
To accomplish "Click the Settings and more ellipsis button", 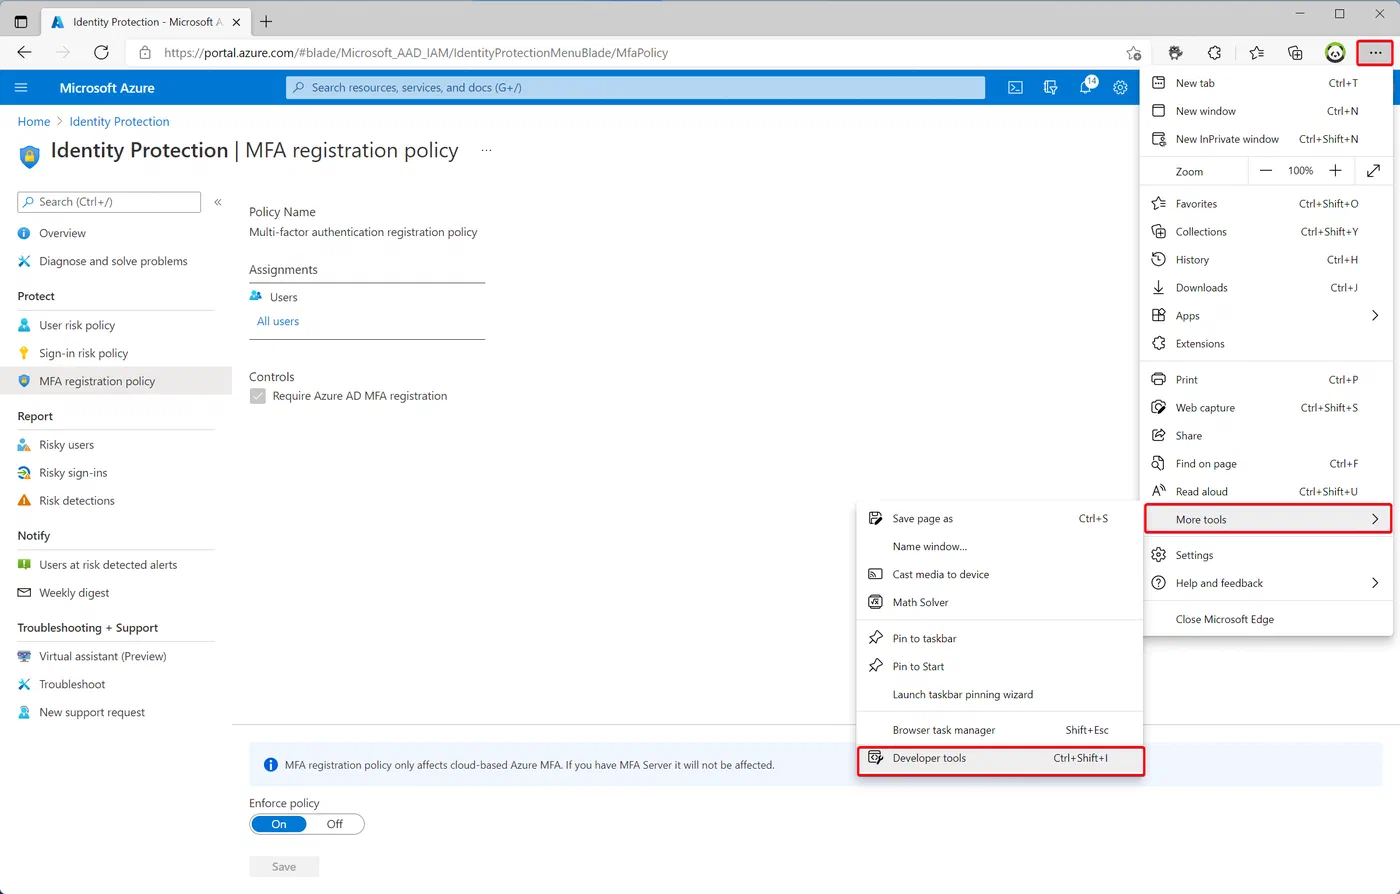I will 1375,53.
